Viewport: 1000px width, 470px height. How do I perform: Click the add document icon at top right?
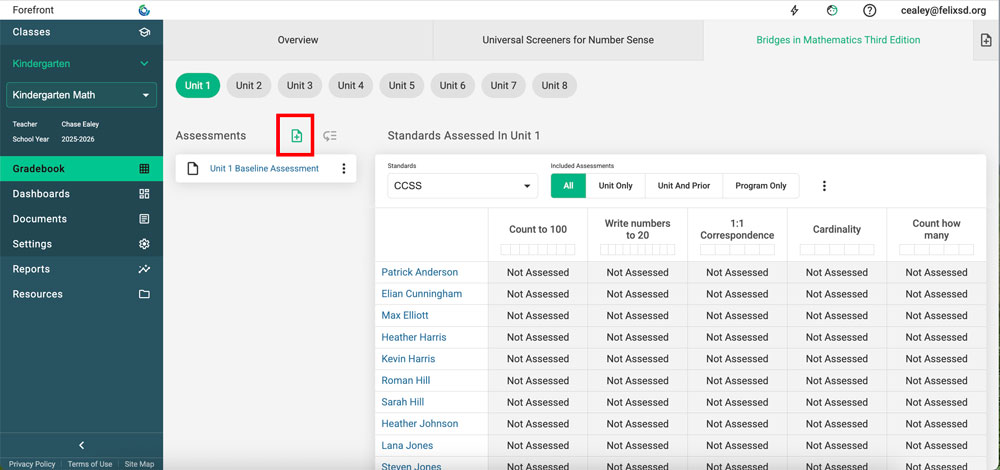pyautogui.click(x=986, y=40)
